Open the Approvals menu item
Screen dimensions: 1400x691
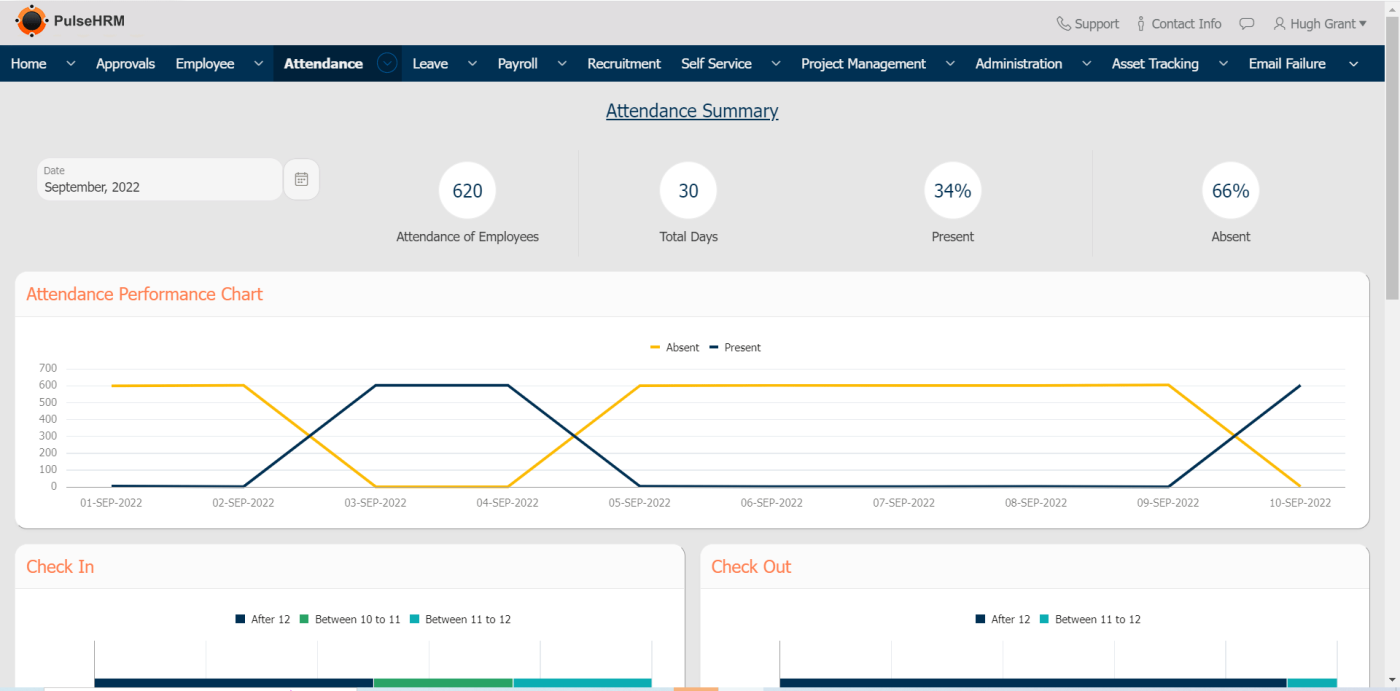125,64
